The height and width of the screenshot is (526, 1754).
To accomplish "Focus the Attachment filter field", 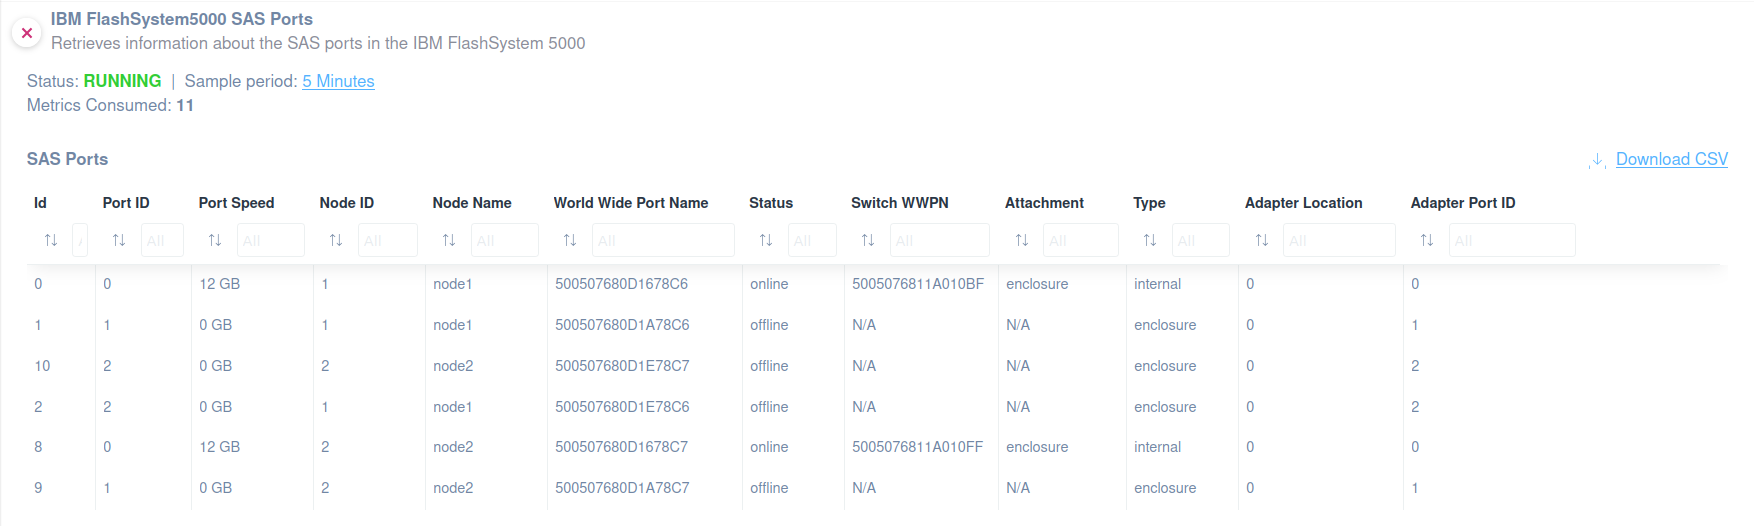I will (1081, 240).
